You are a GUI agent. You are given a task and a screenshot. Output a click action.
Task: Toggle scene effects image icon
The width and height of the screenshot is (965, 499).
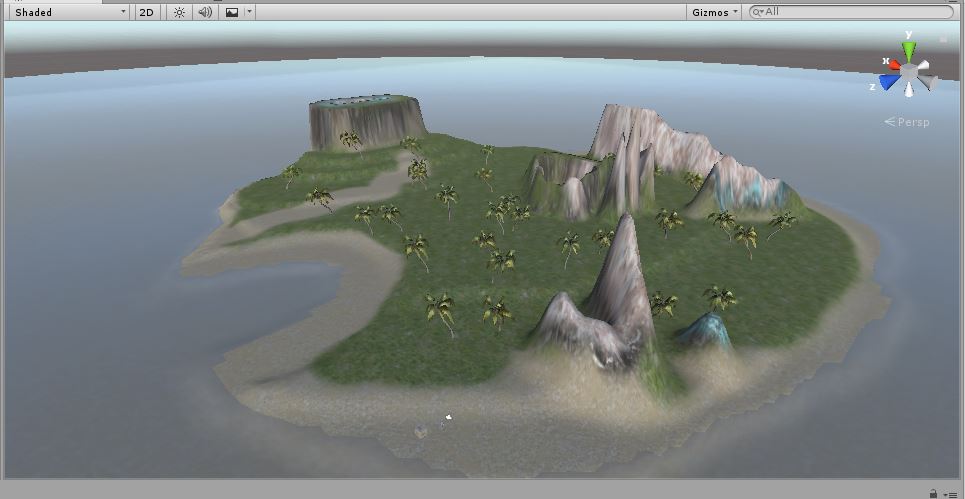tap(232, 12)
